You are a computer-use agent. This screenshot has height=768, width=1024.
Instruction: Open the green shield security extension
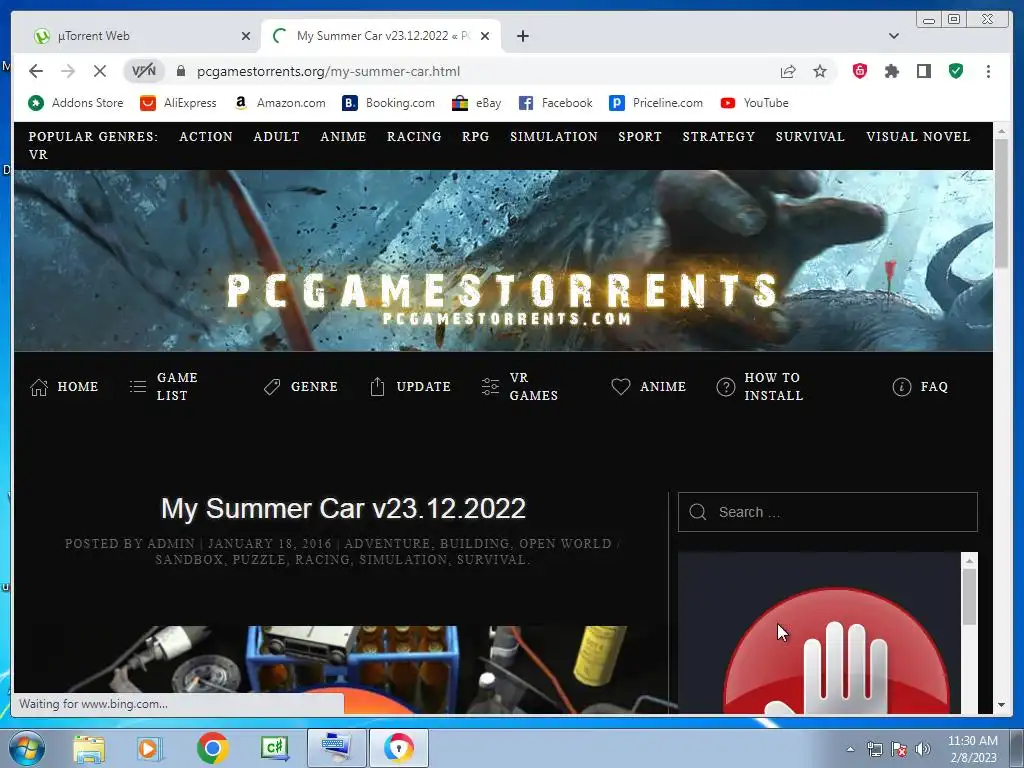(955, 71)
